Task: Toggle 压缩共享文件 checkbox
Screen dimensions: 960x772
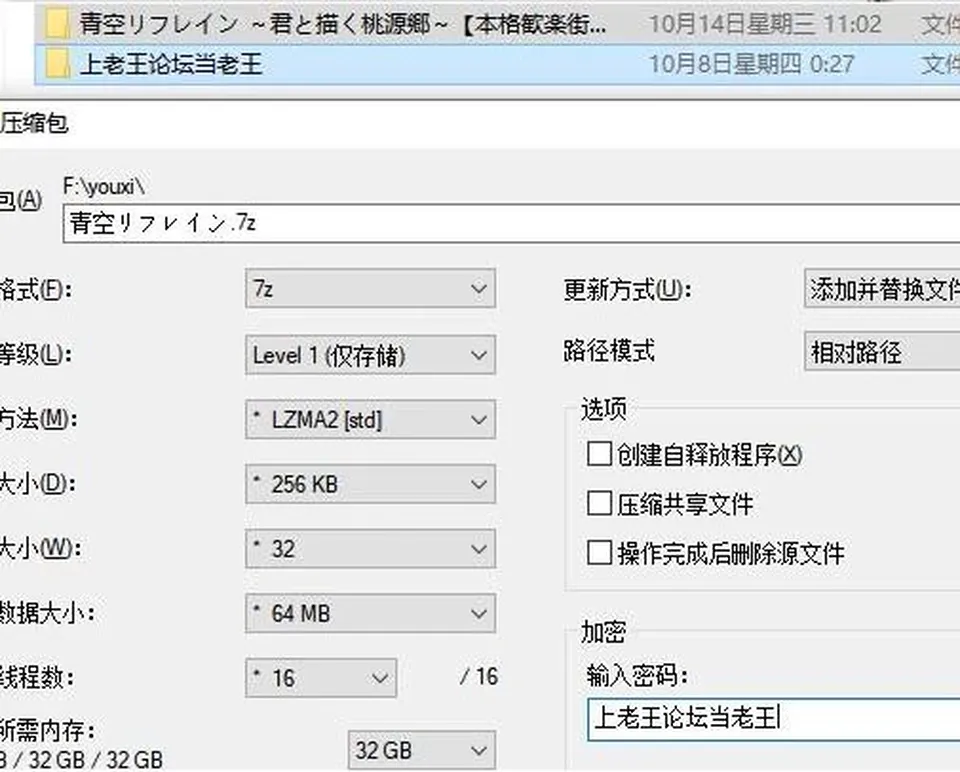Action: coord(599,504)
